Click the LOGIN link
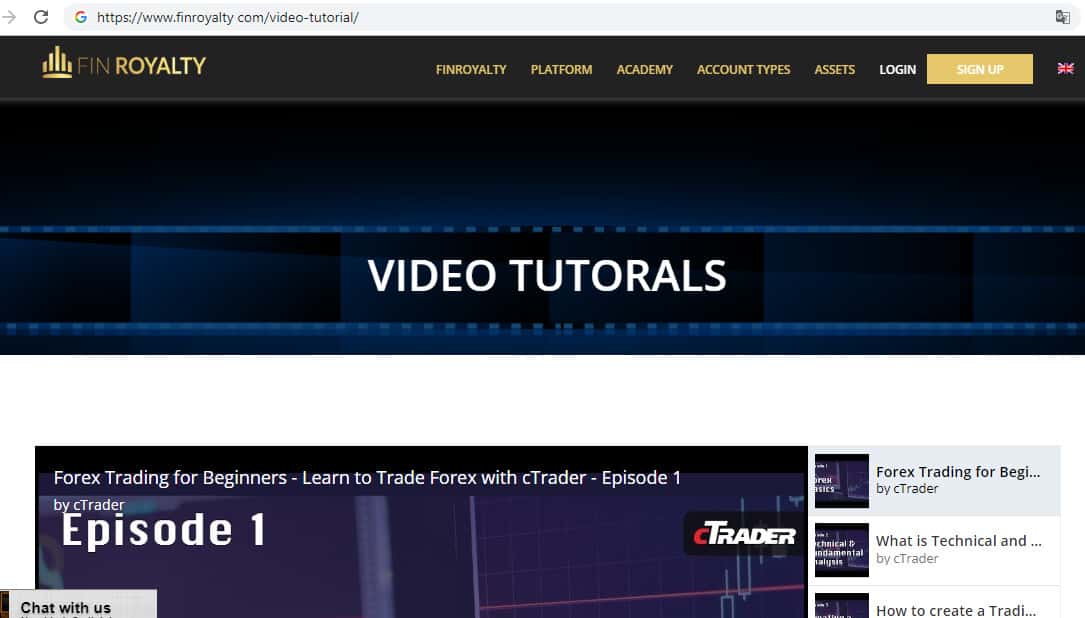The height and width of the screenshot is (618, 1085). 897,69
